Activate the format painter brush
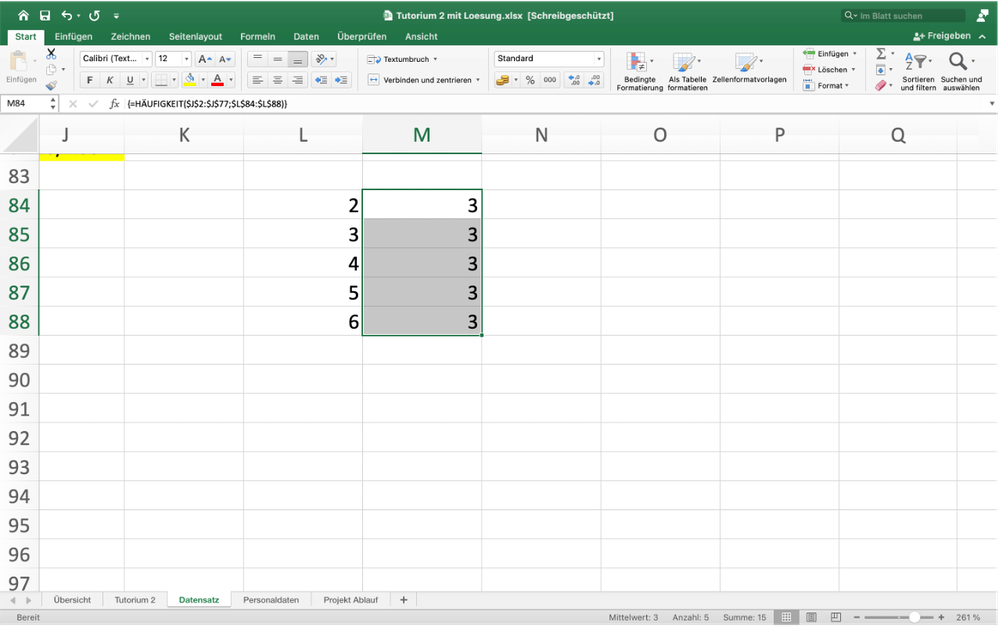 [x=52, y=85]
